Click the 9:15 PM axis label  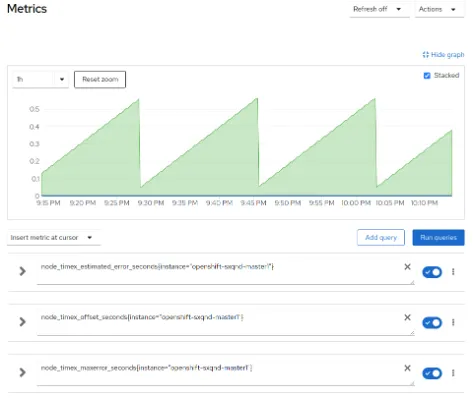48,203
